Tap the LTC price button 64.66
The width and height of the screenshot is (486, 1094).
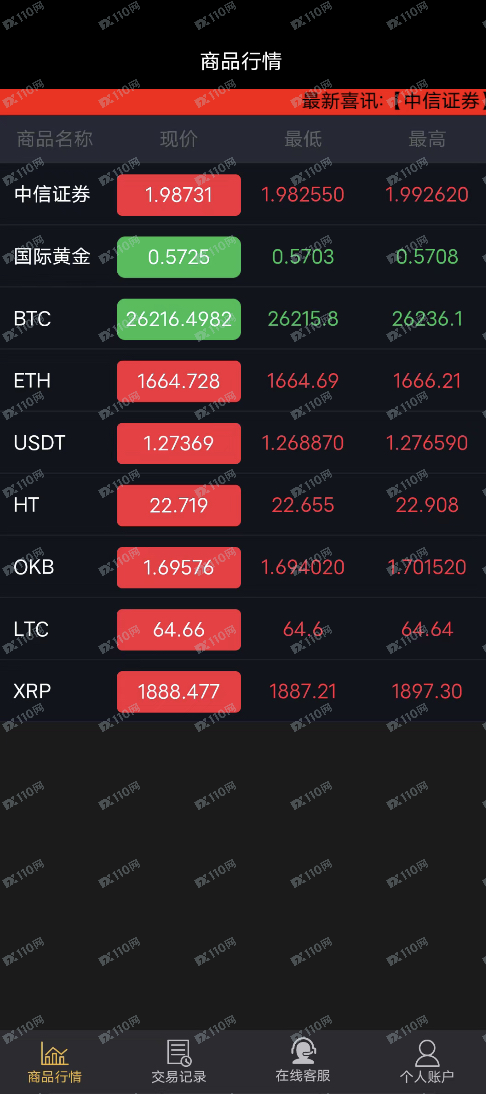coord(179,629)
